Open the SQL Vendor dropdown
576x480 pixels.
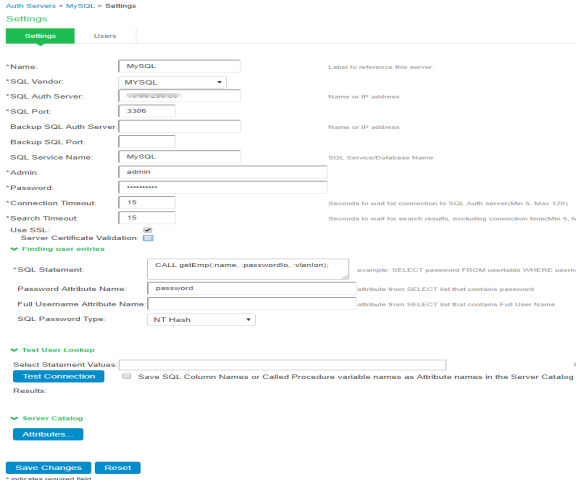pyautogui.click(x=172, y=82)
